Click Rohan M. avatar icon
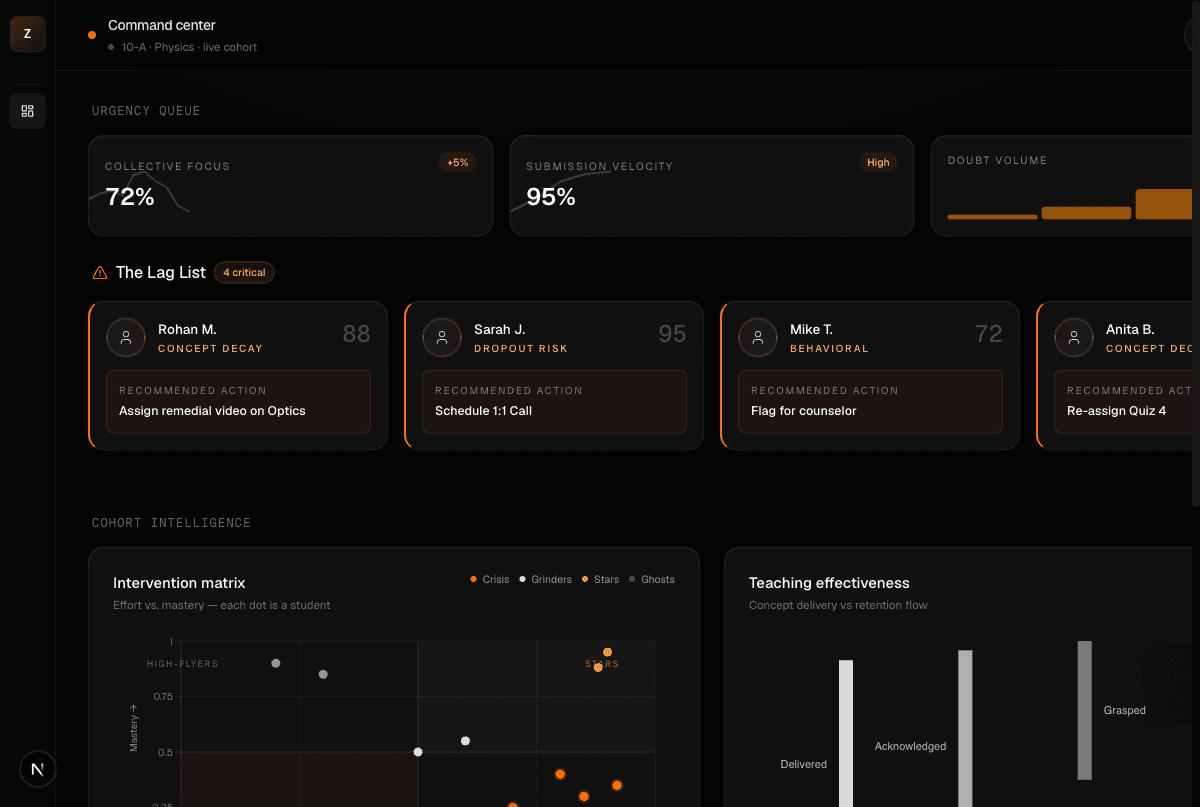The width and height of the screenshot is (1200, 807). point(126,338)
